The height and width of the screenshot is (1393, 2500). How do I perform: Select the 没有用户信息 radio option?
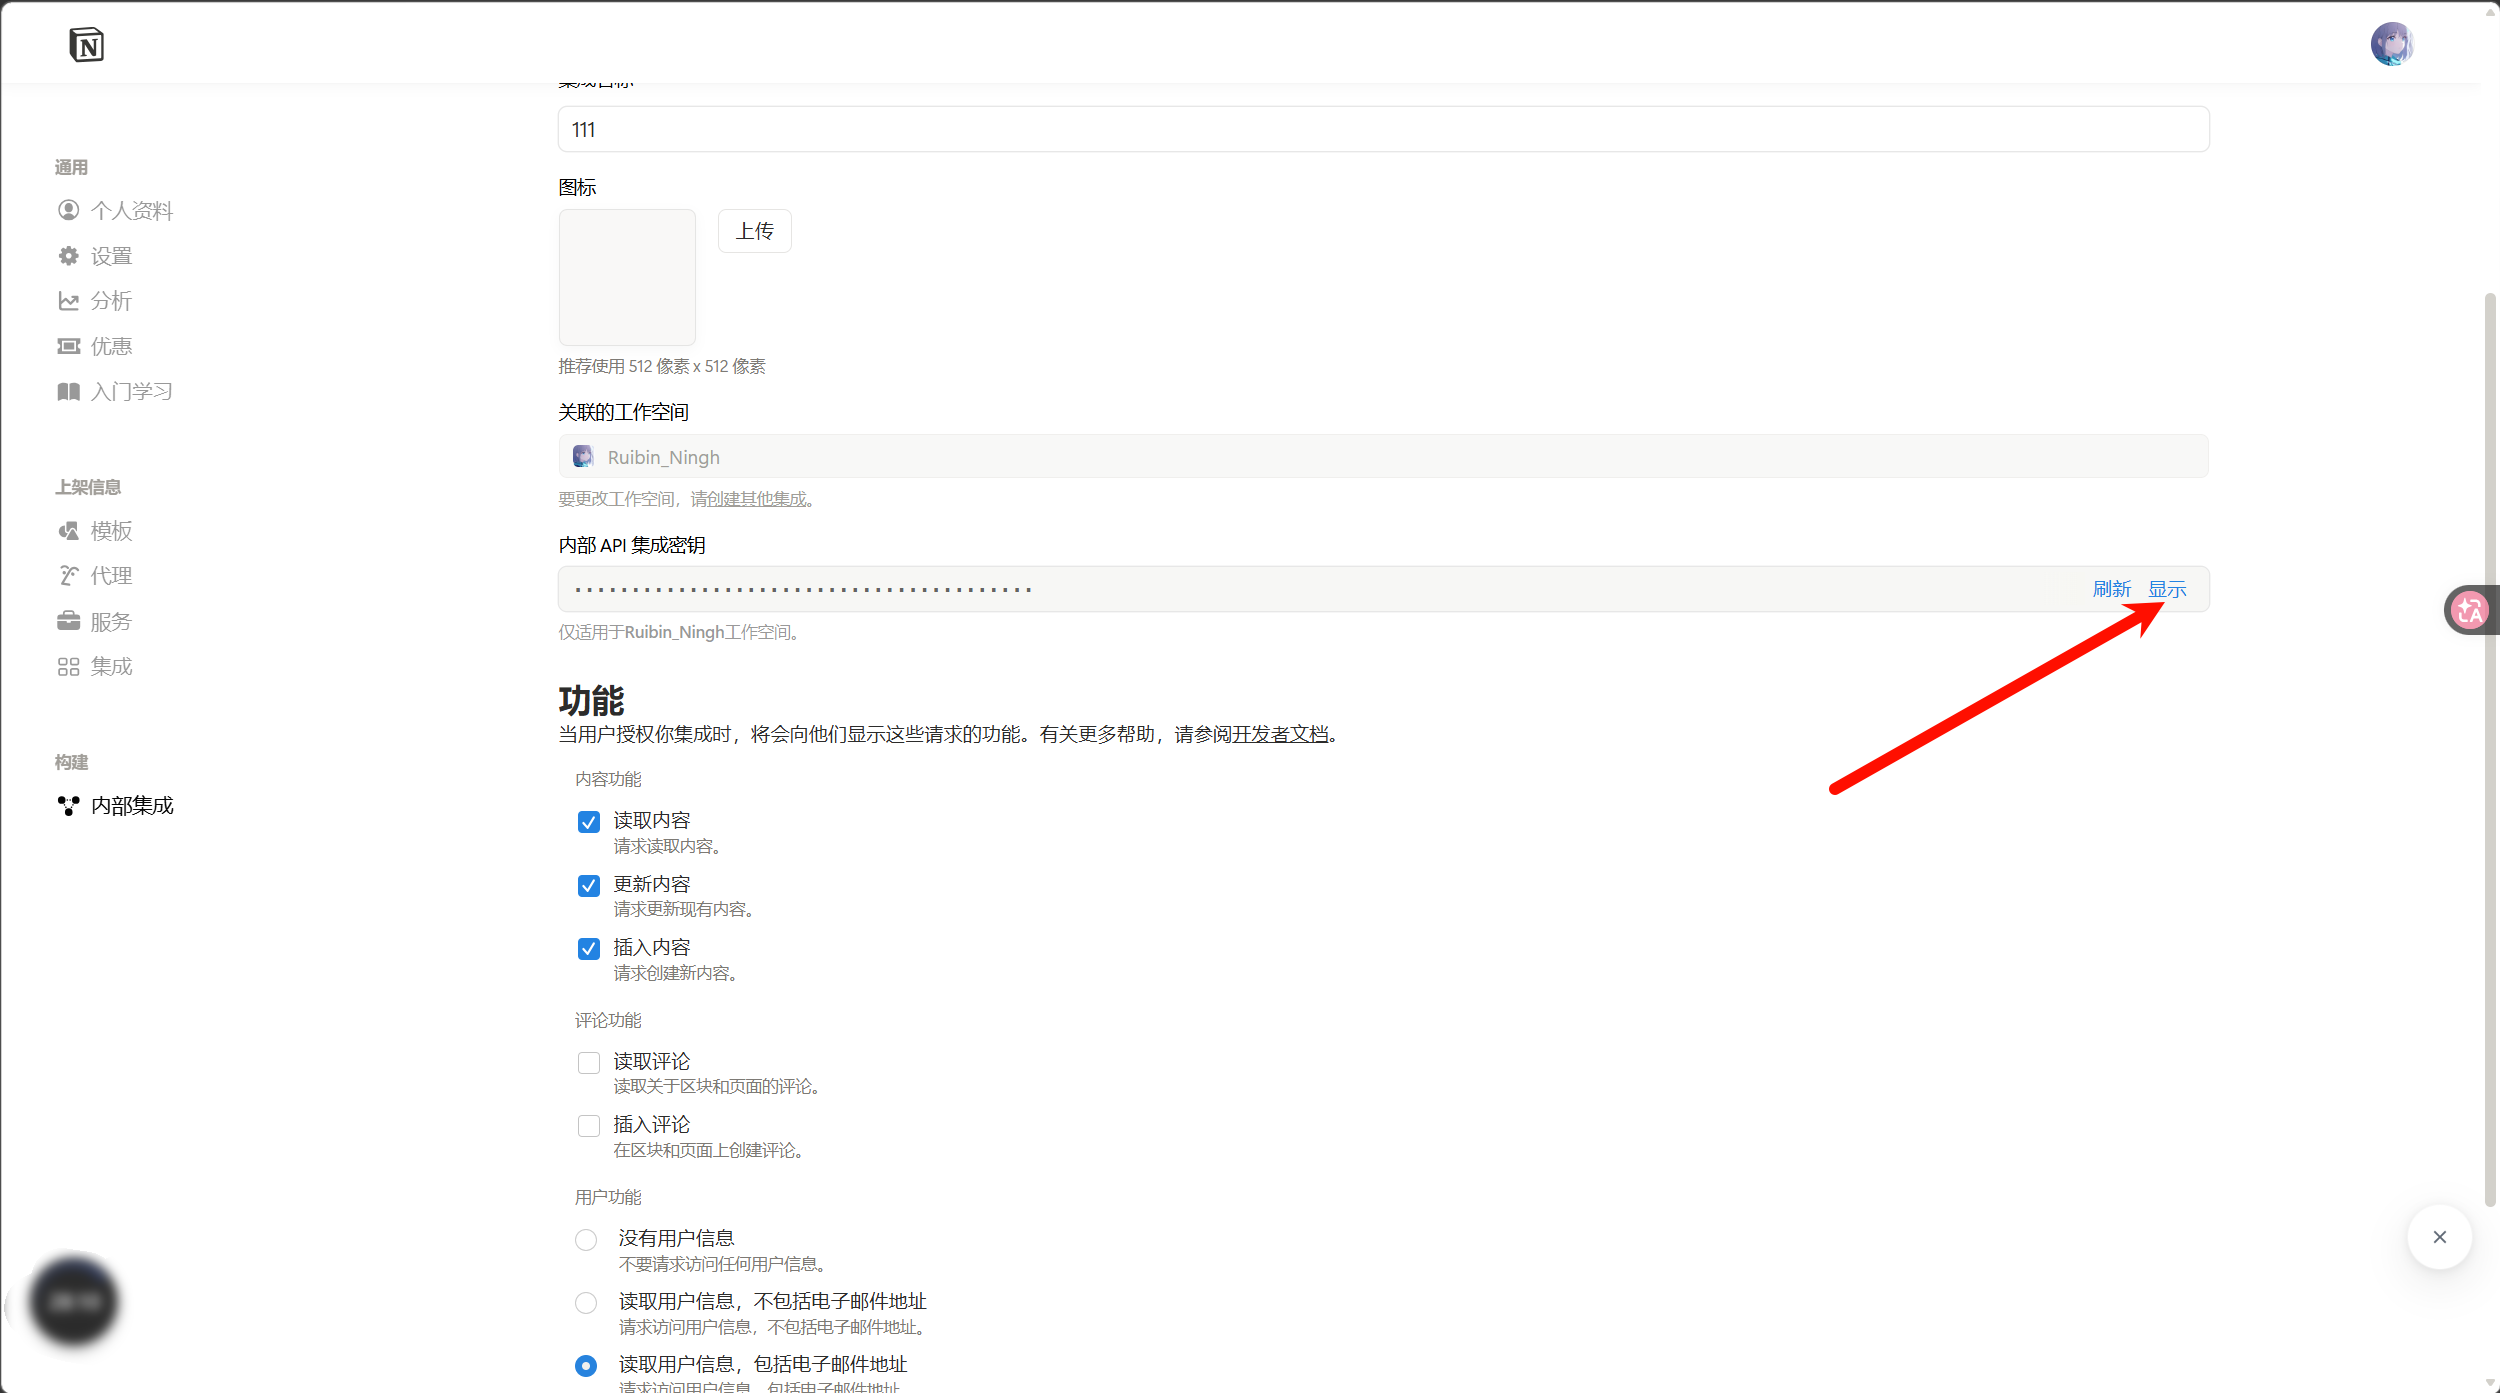tap(586, 1240)
